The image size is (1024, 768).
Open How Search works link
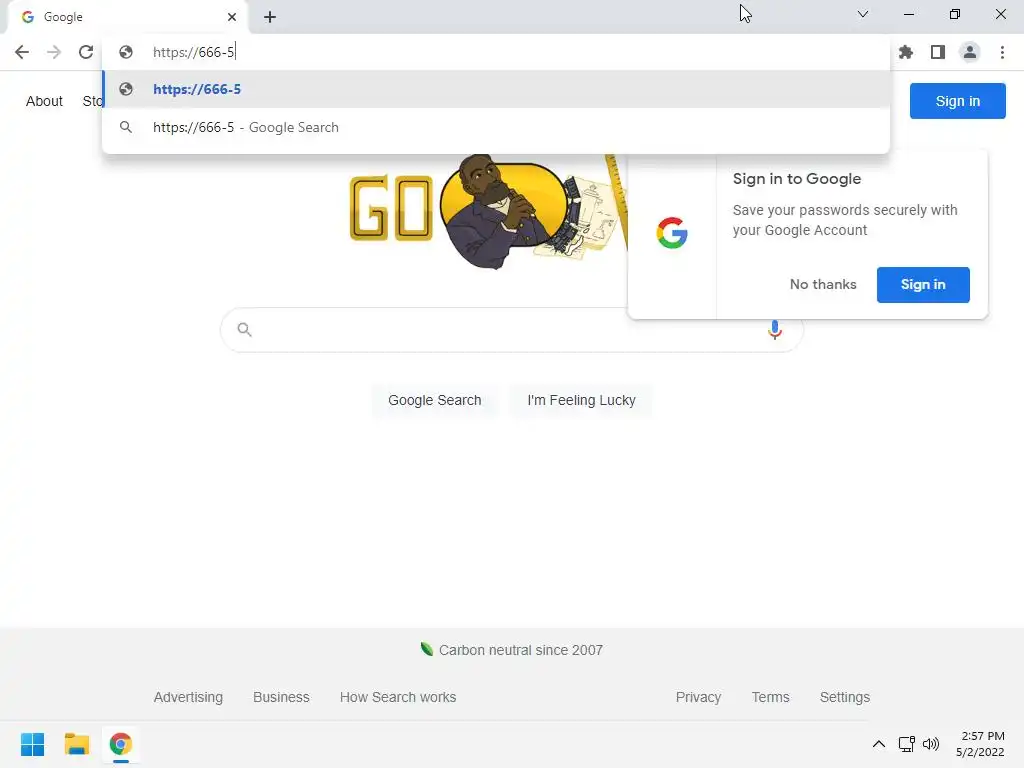tap(398, 697)
